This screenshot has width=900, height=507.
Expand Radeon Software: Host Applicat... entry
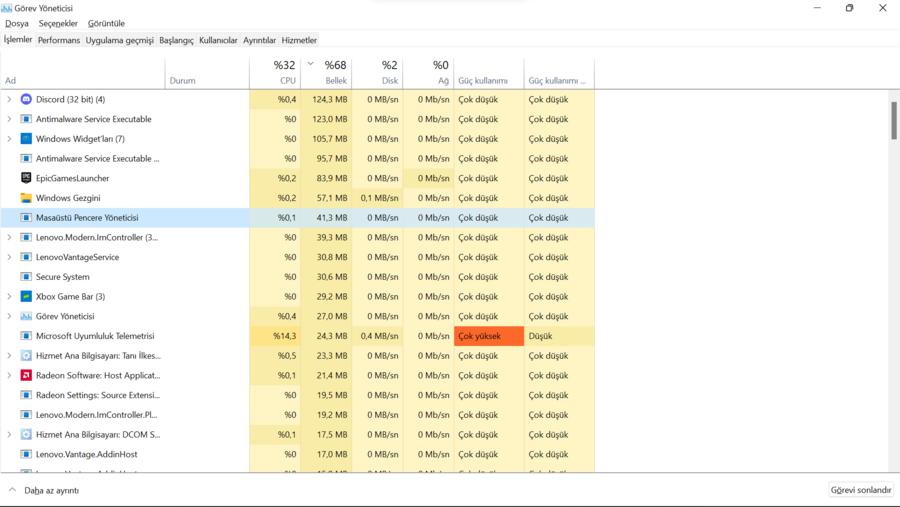9,376
